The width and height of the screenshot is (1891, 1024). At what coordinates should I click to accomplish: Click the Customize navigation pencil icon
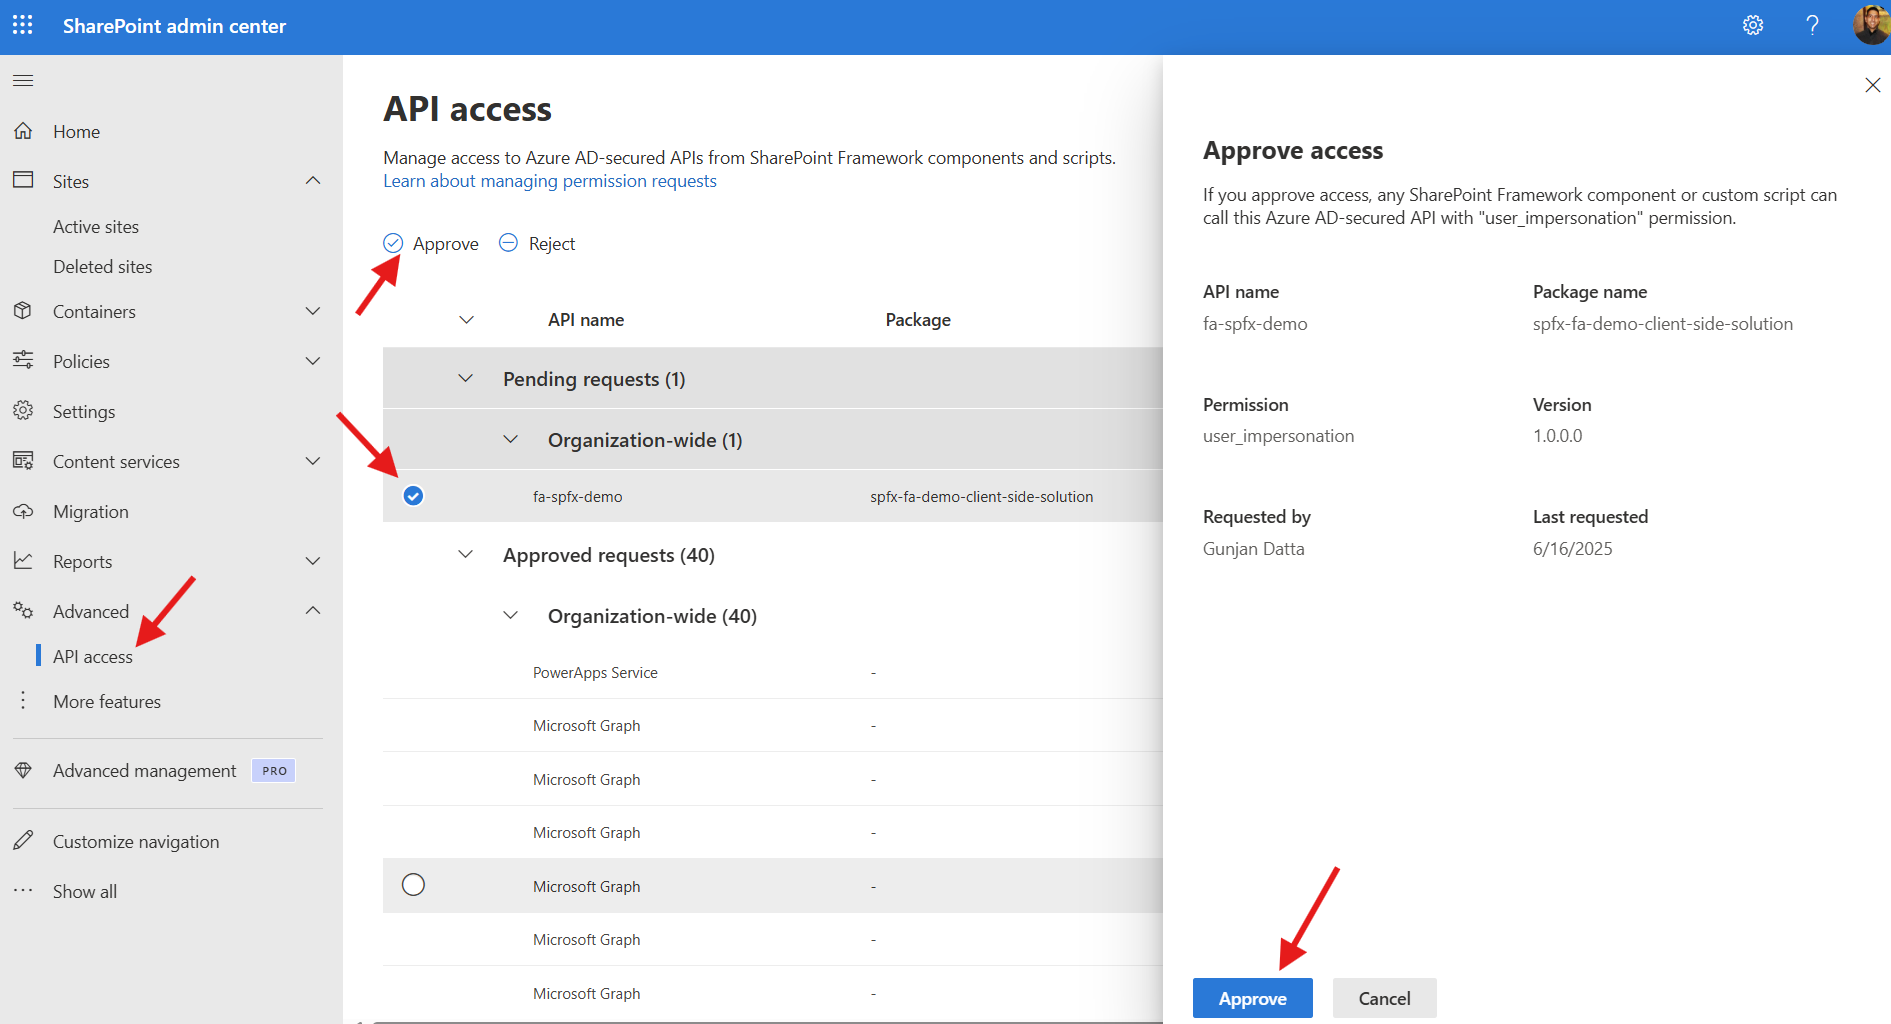tap(23, 840)
